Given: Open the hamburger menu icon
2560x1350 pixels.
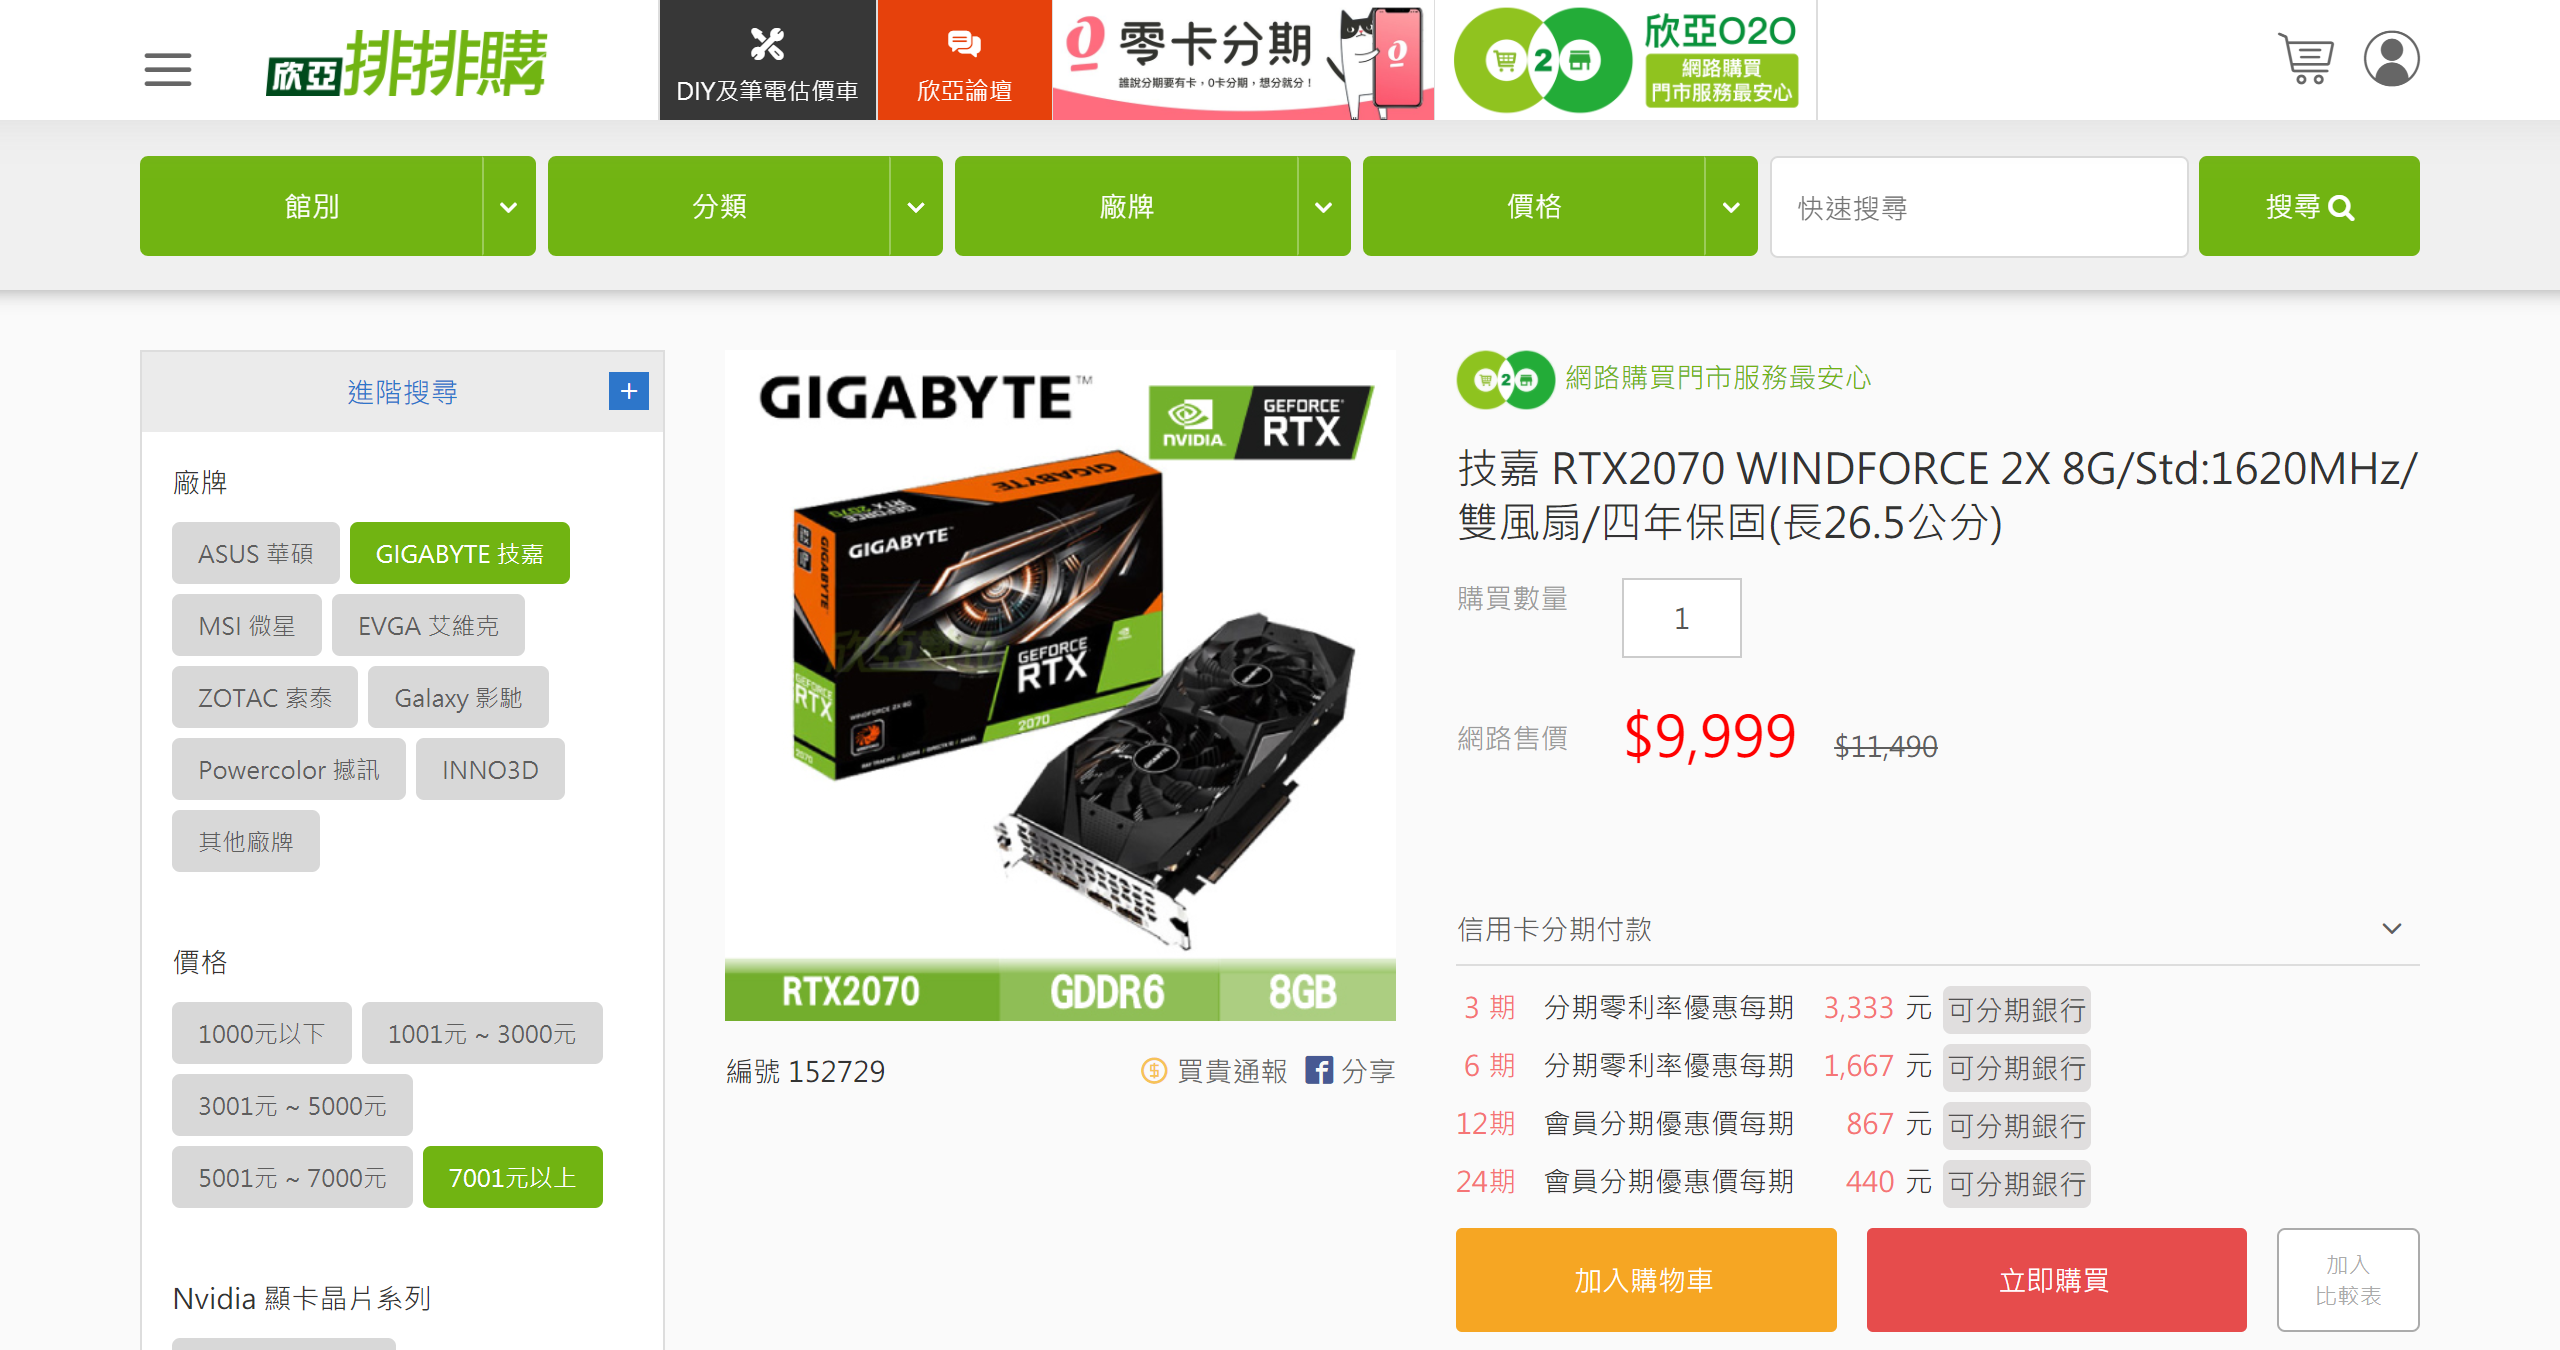Looking at the screenshot, I should (167, 70).
